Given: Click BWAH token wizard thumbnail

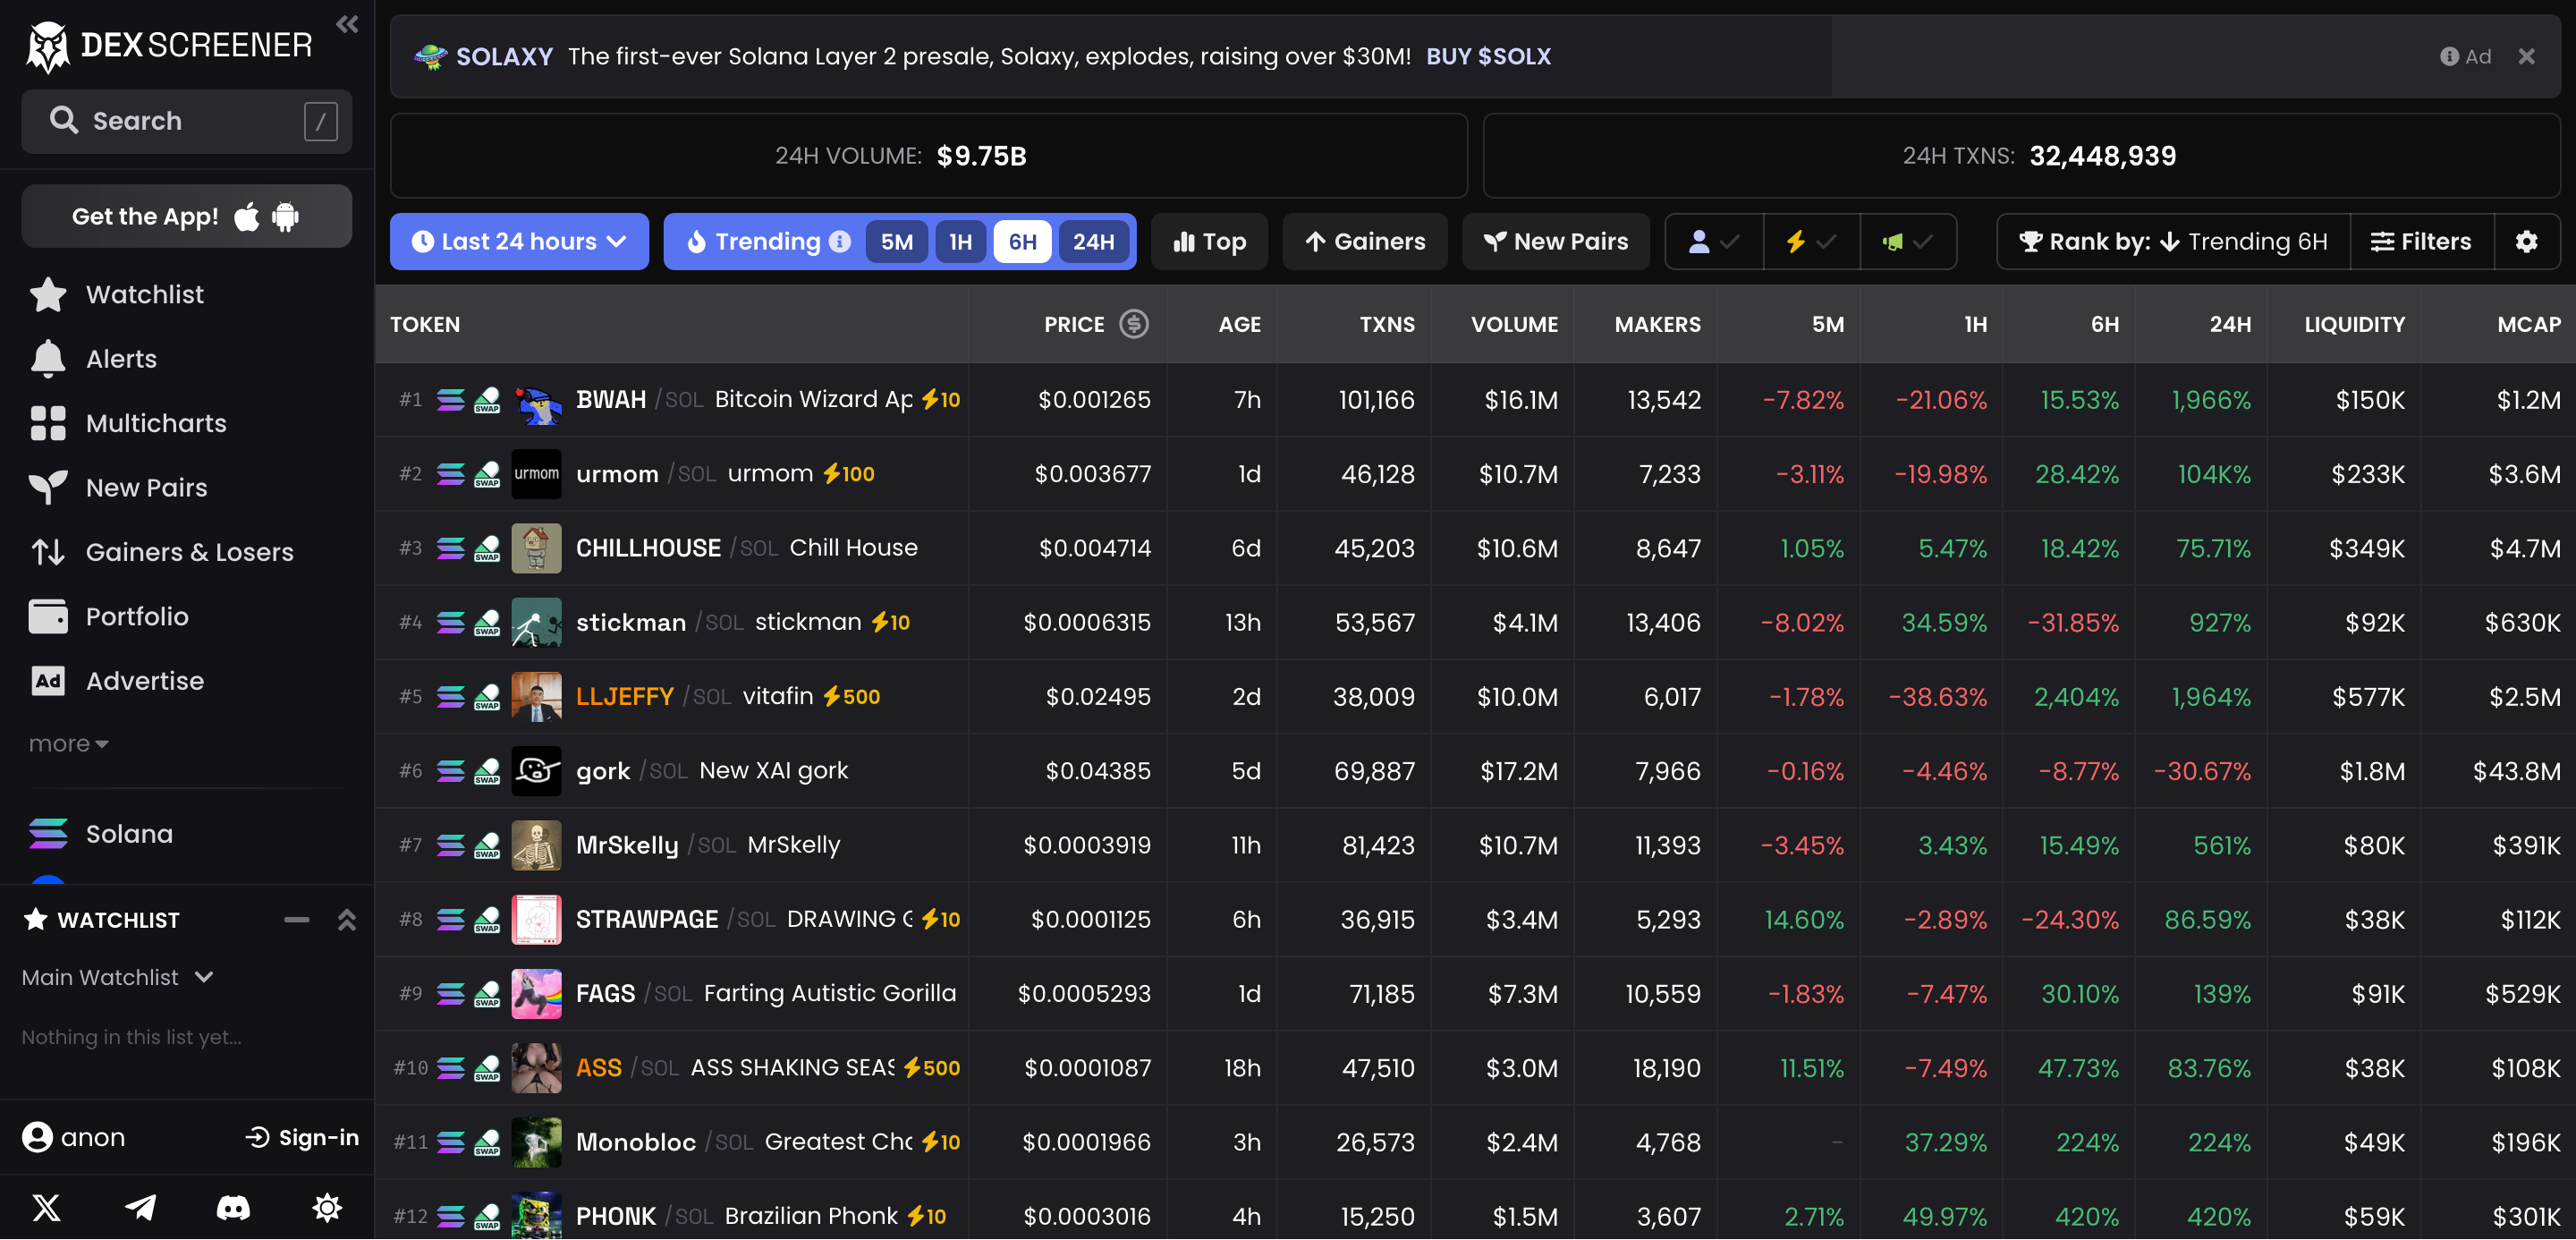Looking at the screenshot, I should [536, 399].
